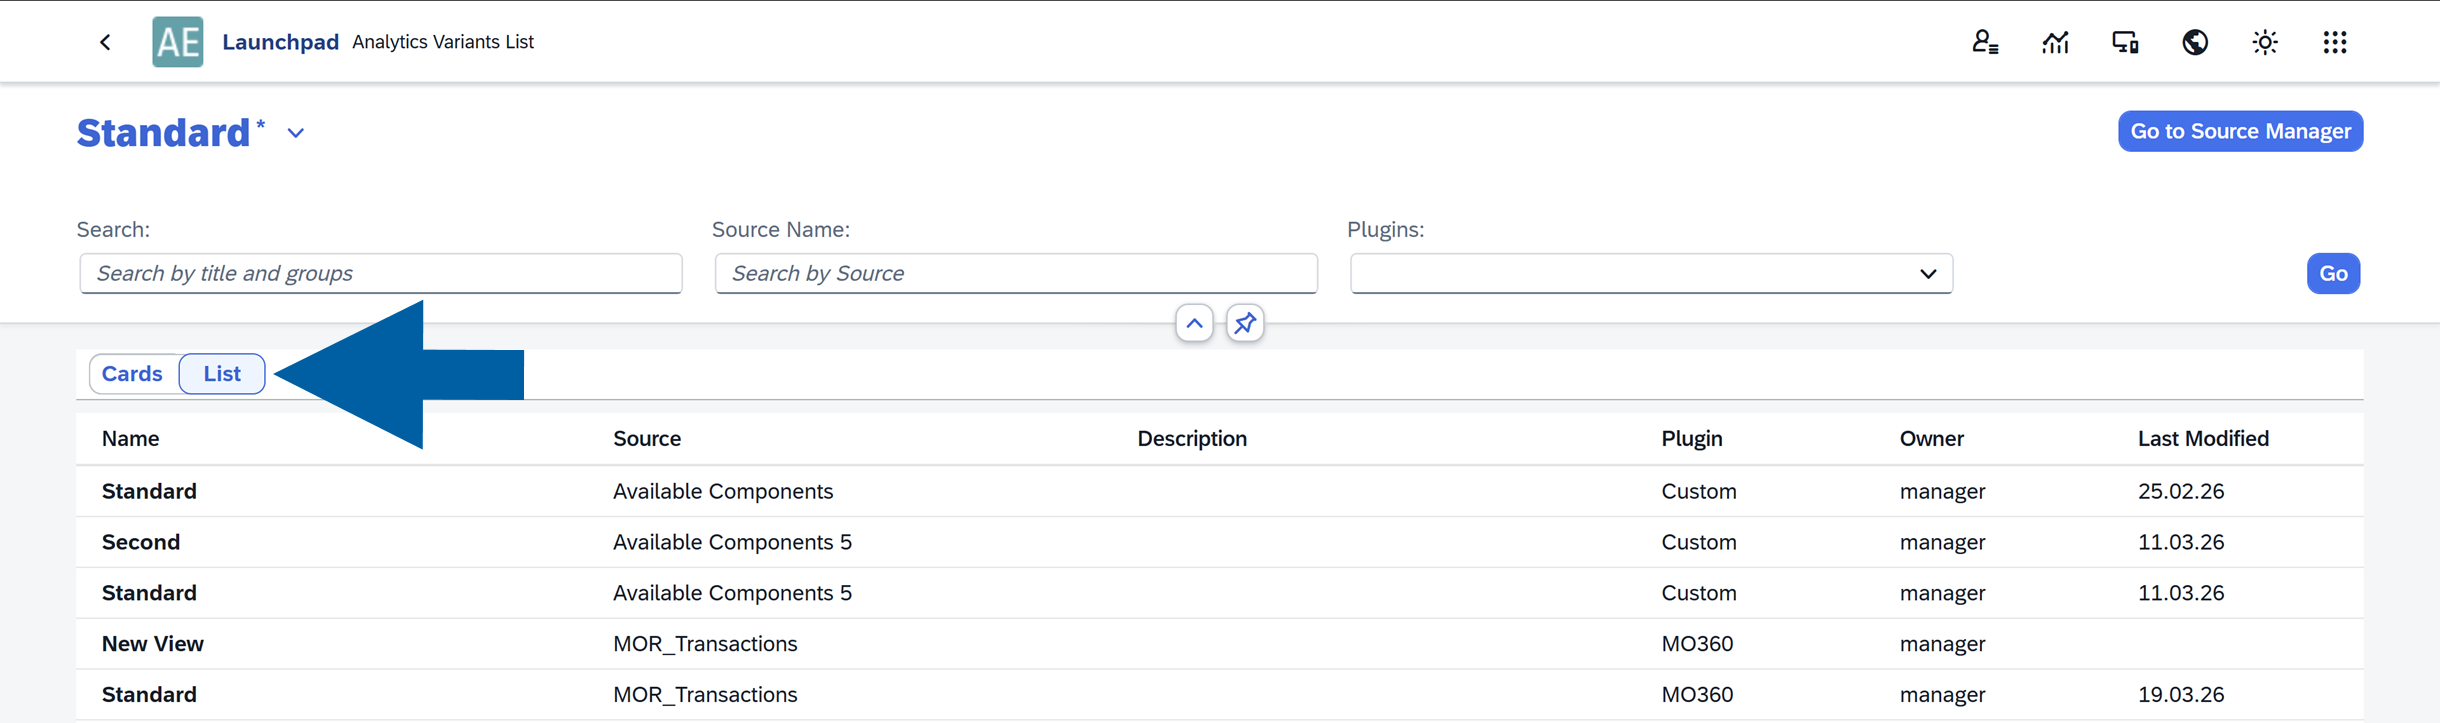Viewport: 2440px width, 723px height.
Task: Focus the Search by title and groups field
Action: click(x=381, y=273)
